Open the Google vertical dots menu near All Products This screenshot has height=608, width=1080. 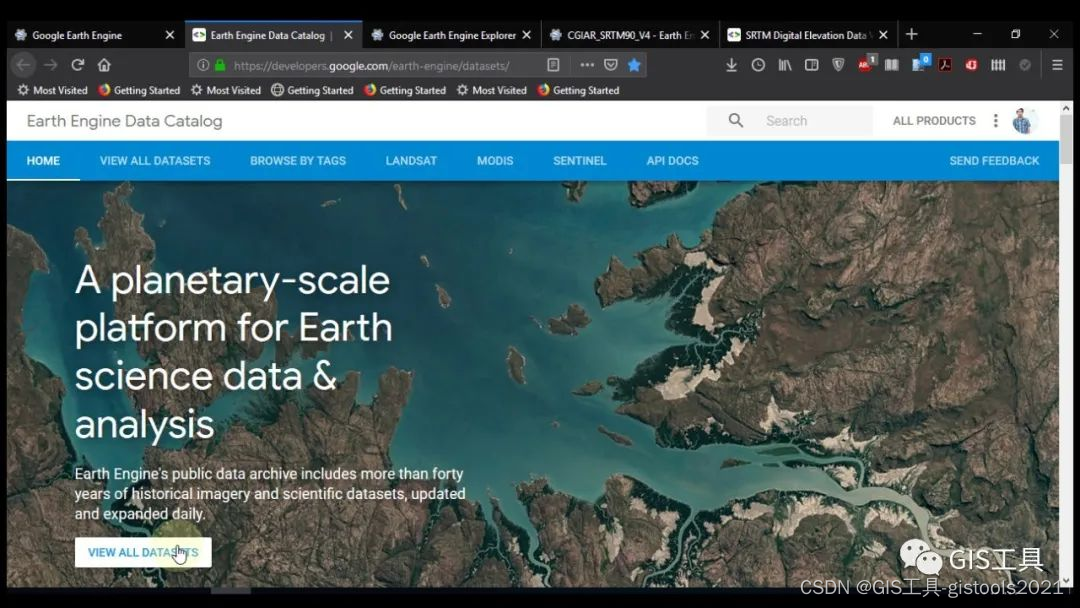point(995,120)
